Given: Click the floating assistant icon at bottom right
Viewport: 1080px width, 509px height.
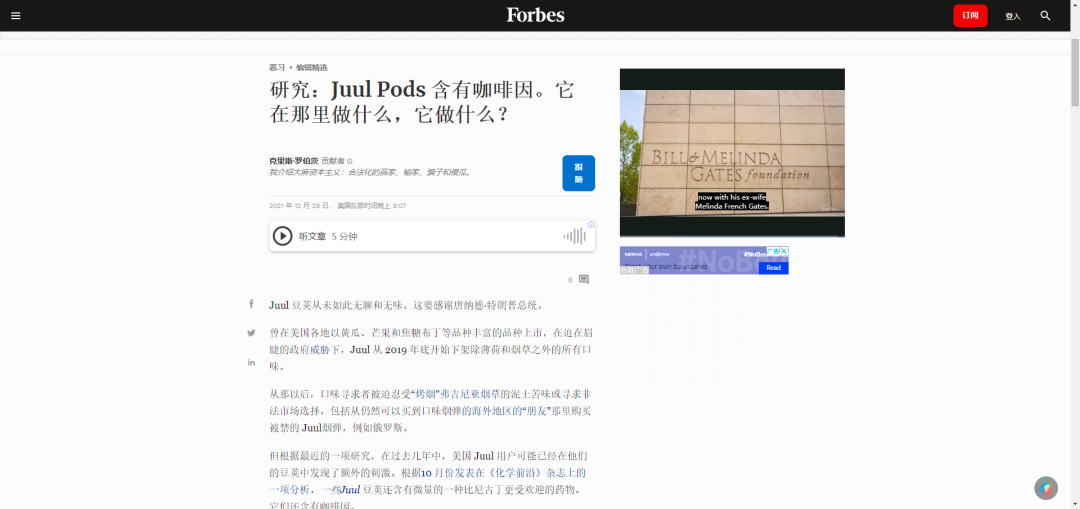Looking at the screenshot, I should coord(1046,488).
